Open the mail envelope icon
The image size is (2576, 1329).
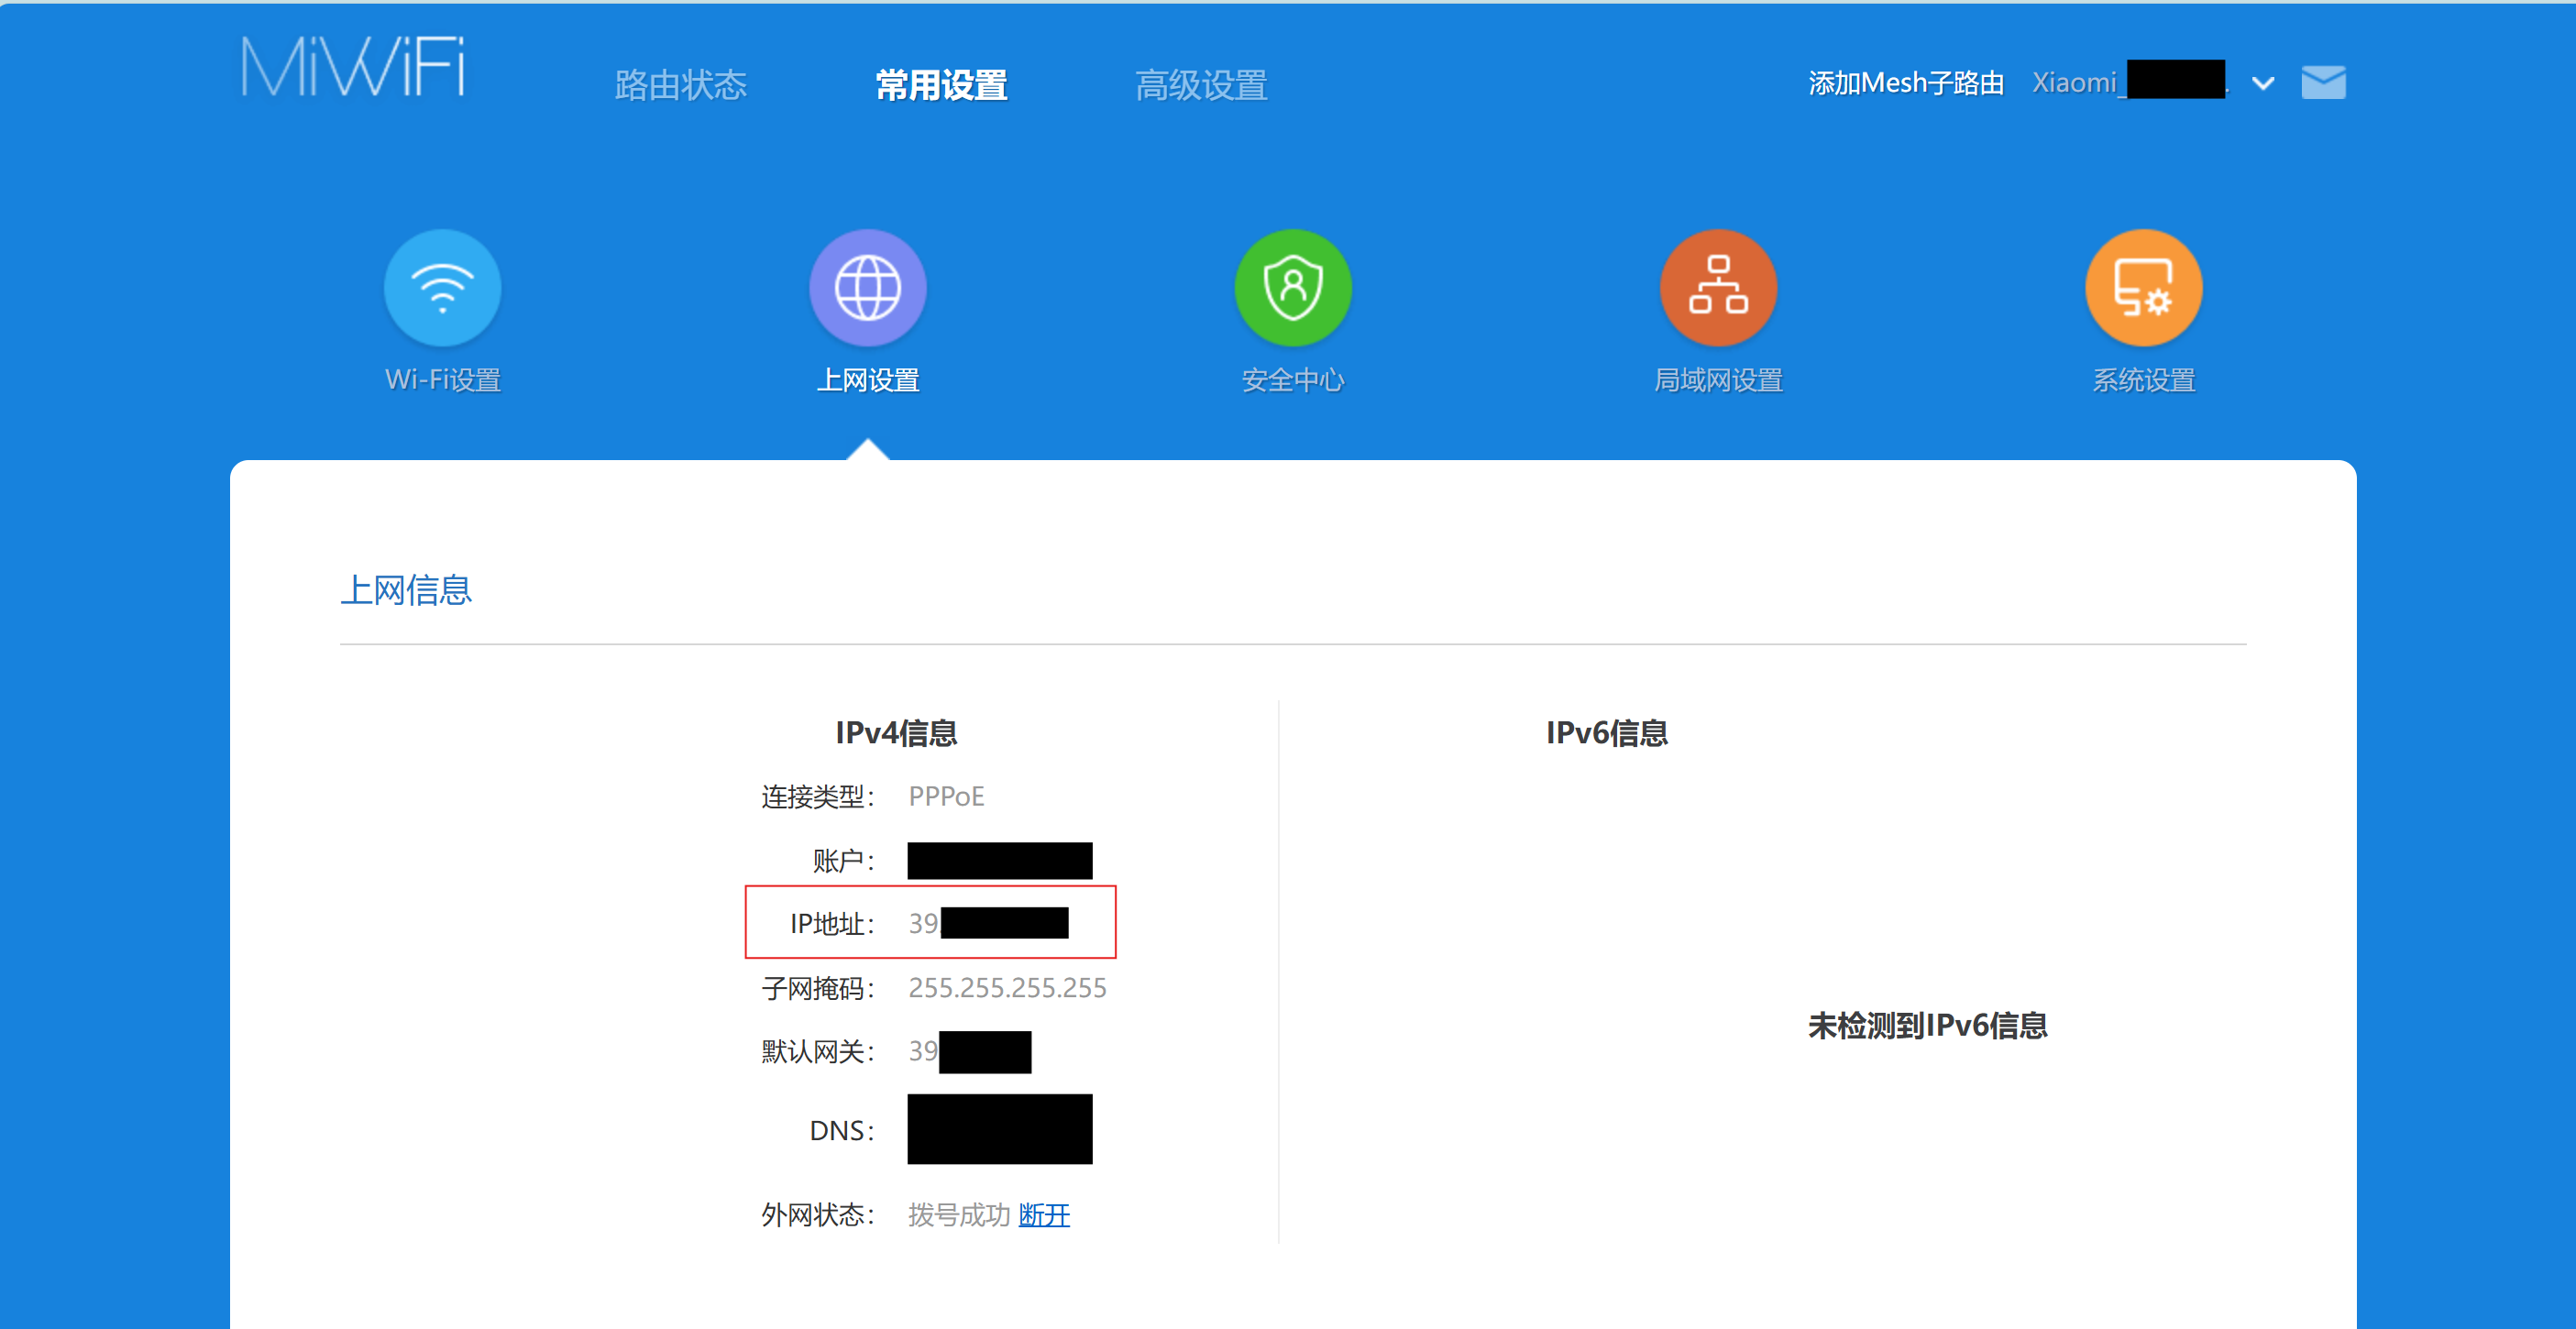click(x=2322, y=83)
